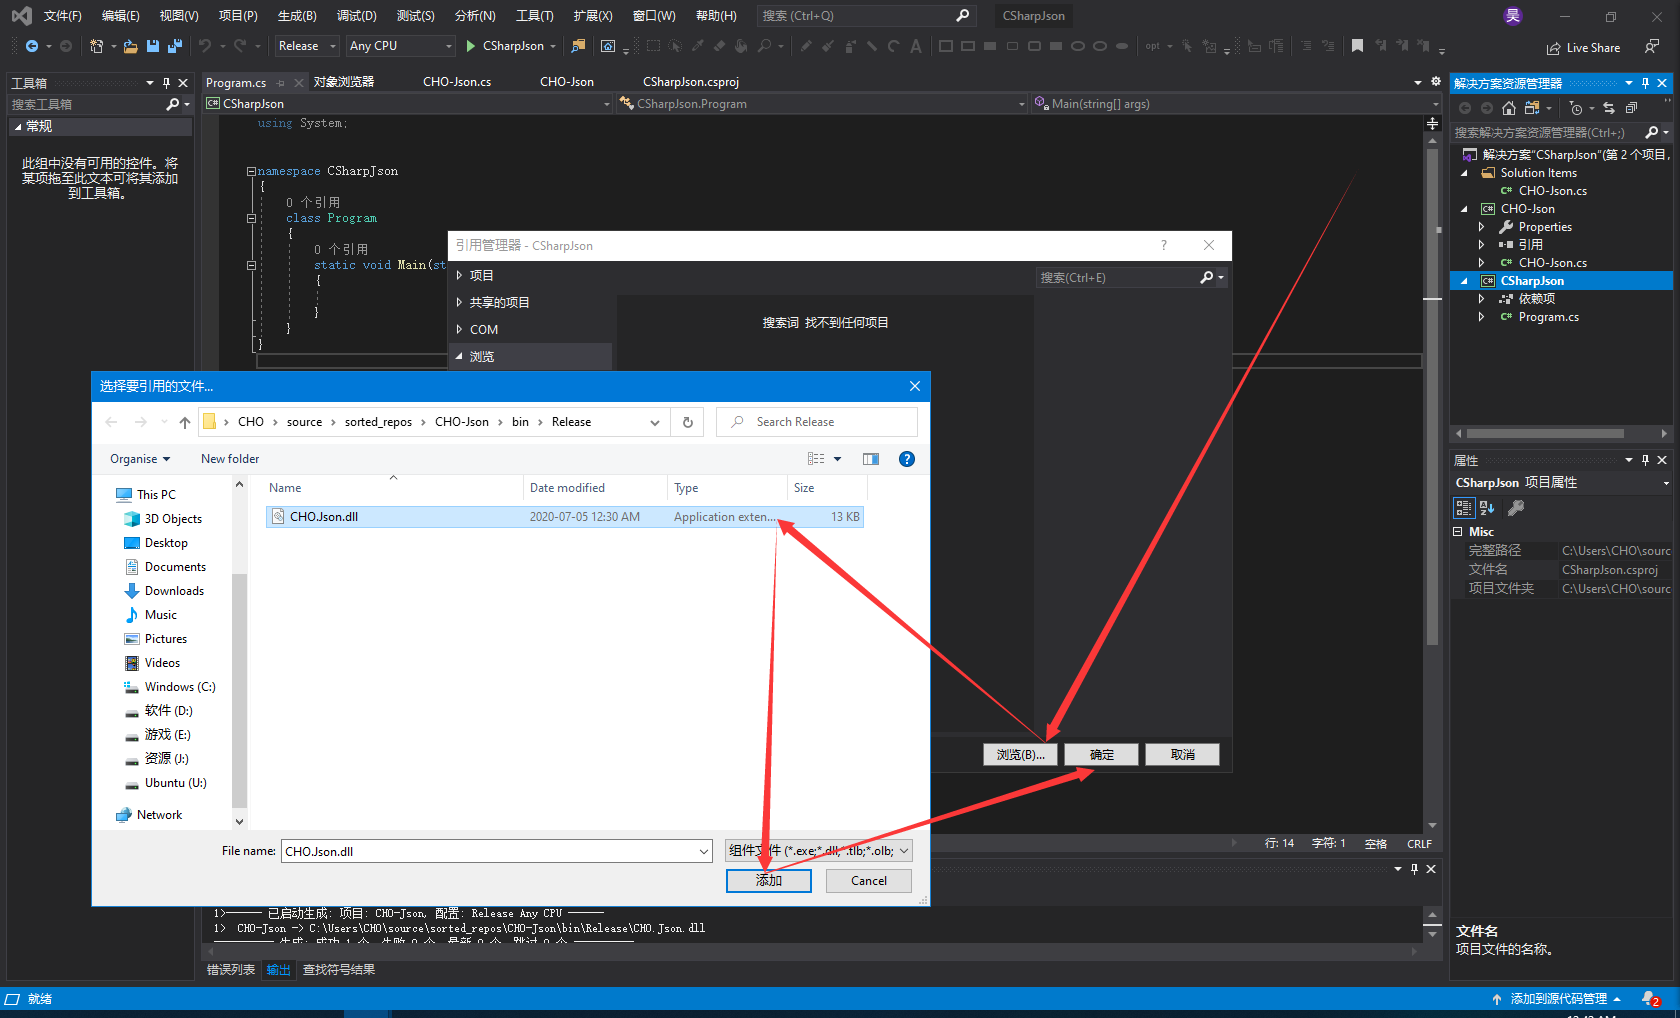
Task: Open the 调试(D) debug menu
Action: point(357,16)
